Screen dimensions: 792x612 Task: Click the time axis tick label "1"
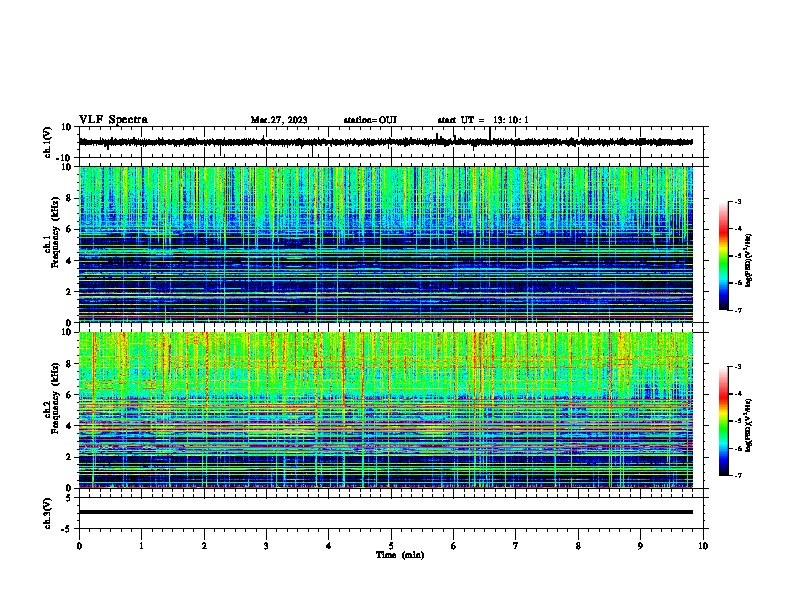pyautogui.click(x=141, y=546)
